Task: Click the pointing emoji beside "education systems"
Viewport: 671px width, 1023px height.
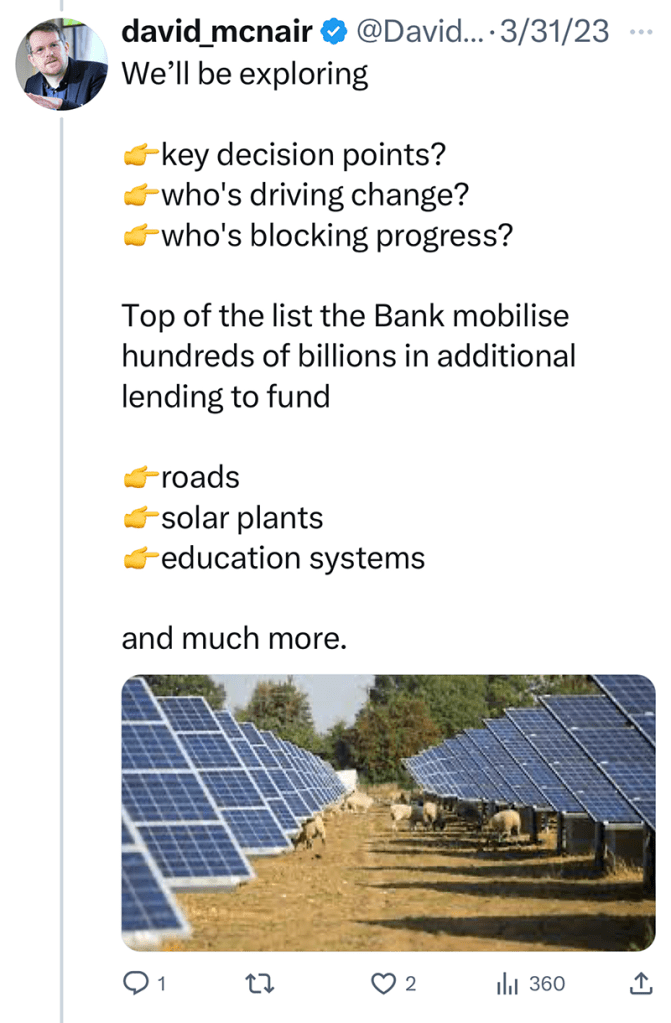Action: point(140,558)
